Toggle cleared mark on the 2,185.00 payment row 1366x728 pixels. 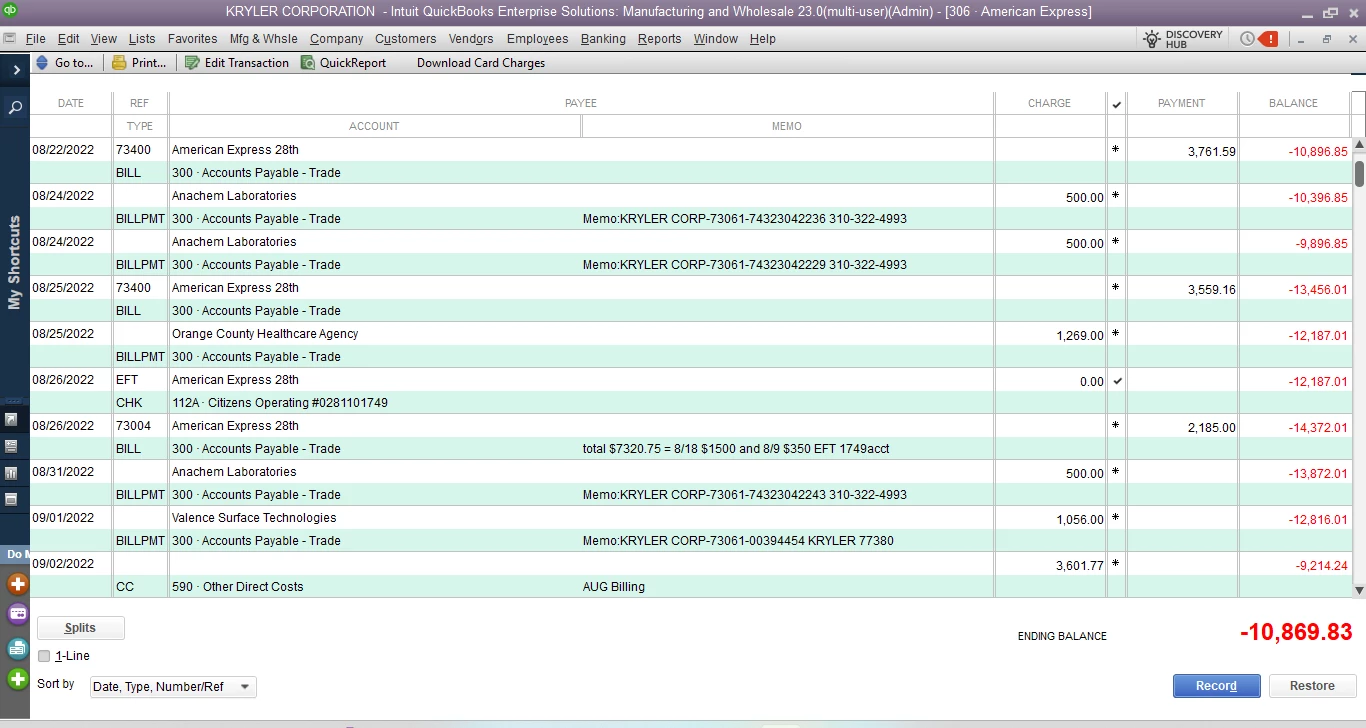(x=1116, y=426)
